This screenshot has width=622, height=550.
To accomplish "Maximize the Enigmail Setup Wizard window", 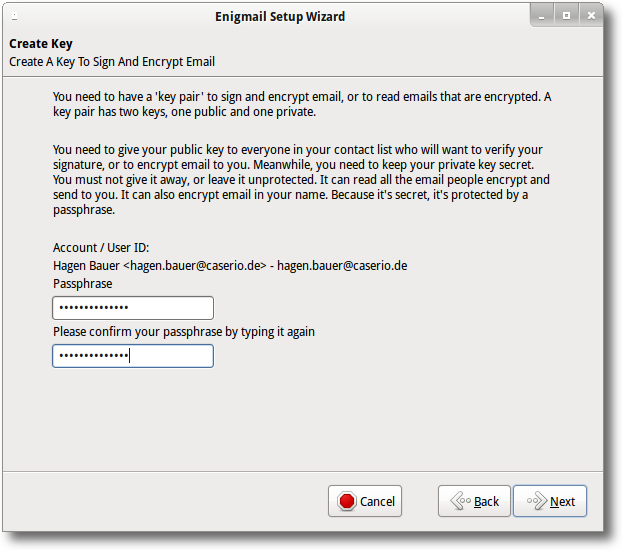I will (x=566, y=16).
